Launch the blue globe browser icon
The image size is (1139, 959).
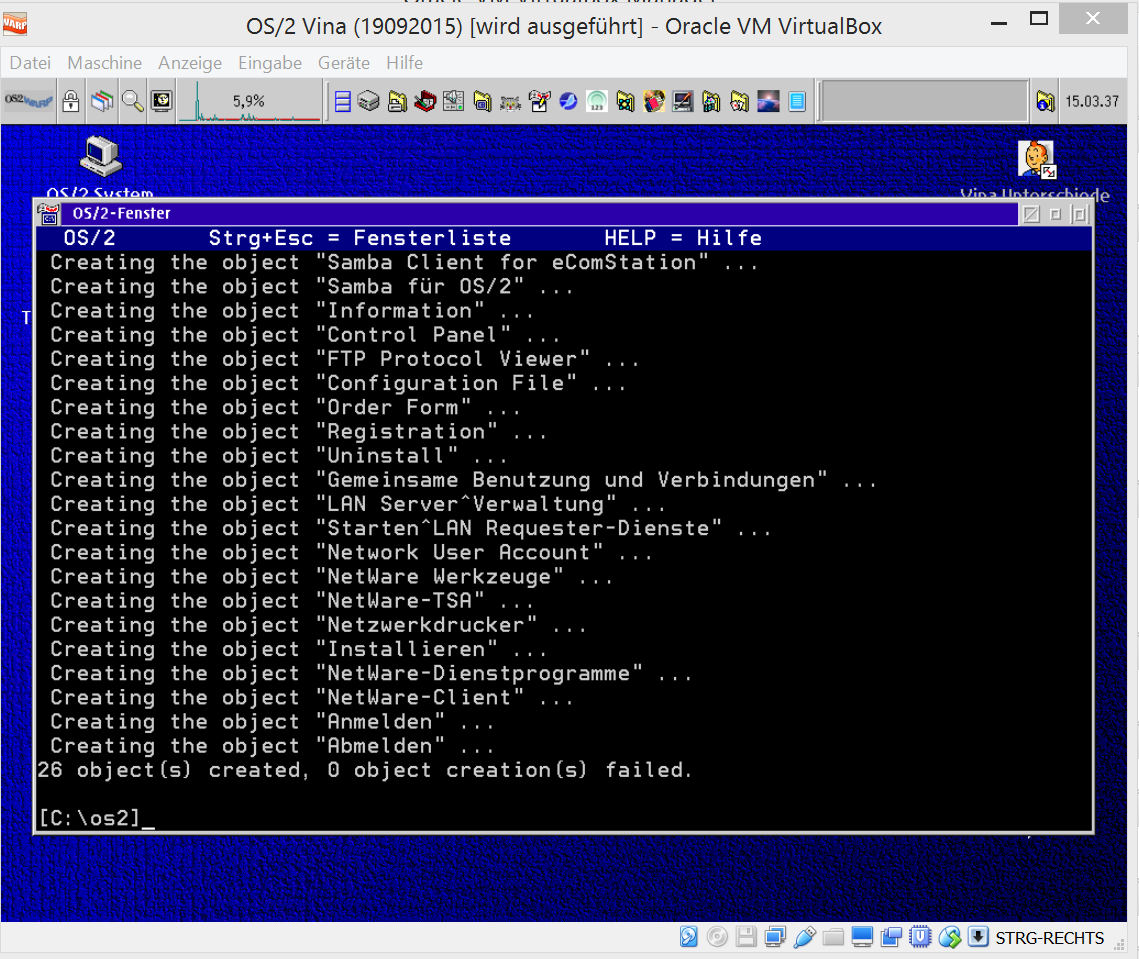pyautogui.click(x=568, y=101)
